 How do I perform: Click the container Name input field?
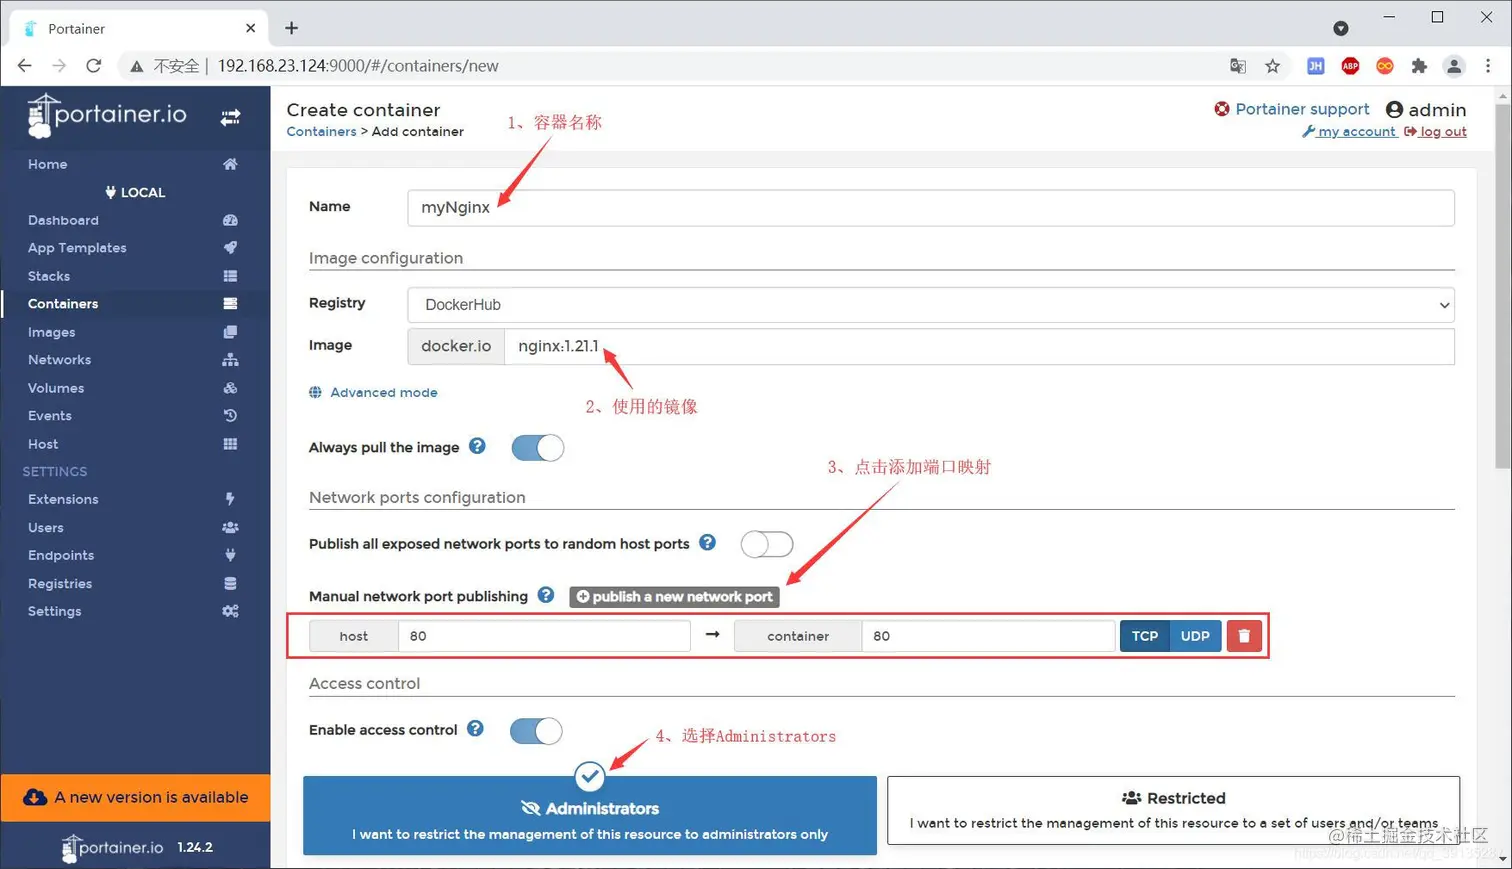931,207
